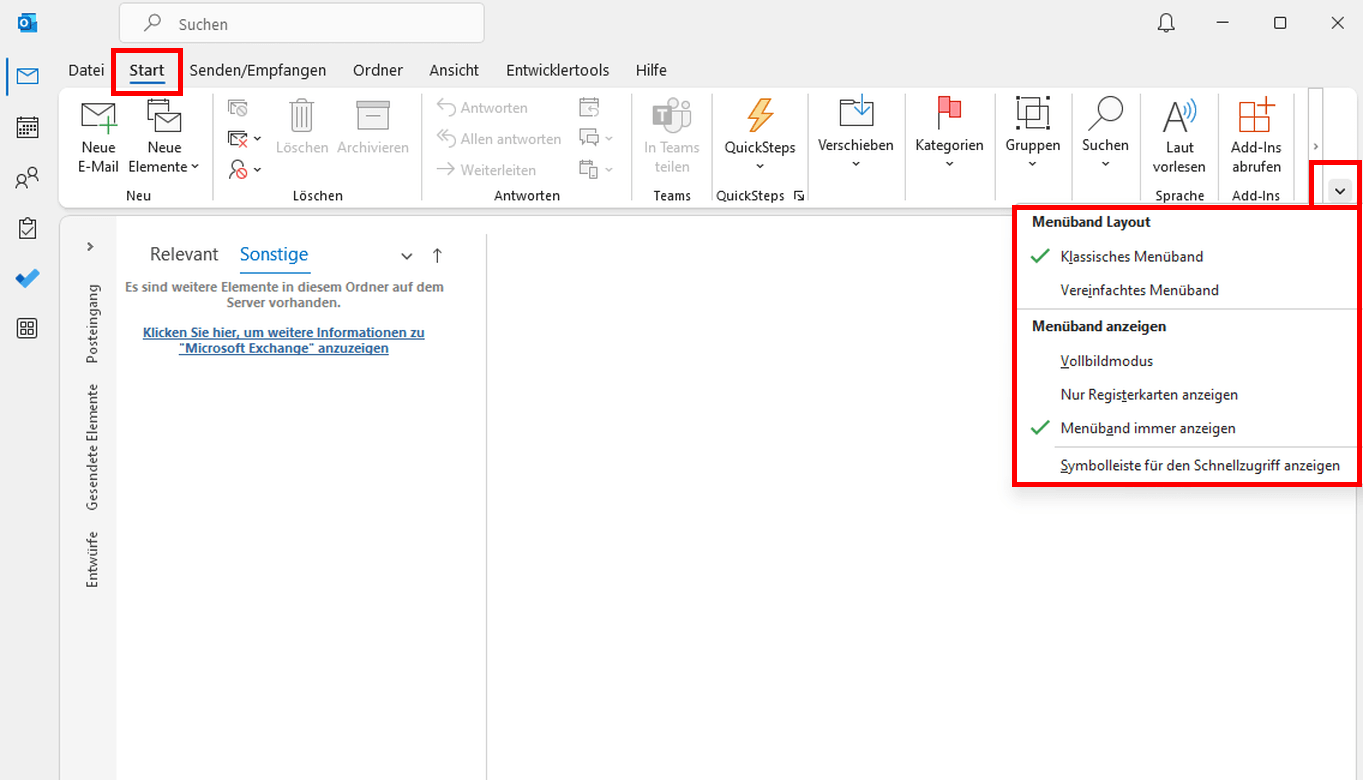This screenshot has height=780, width=1363.
Task: Open the More Apps grid icon
Action: pos(27,329)
